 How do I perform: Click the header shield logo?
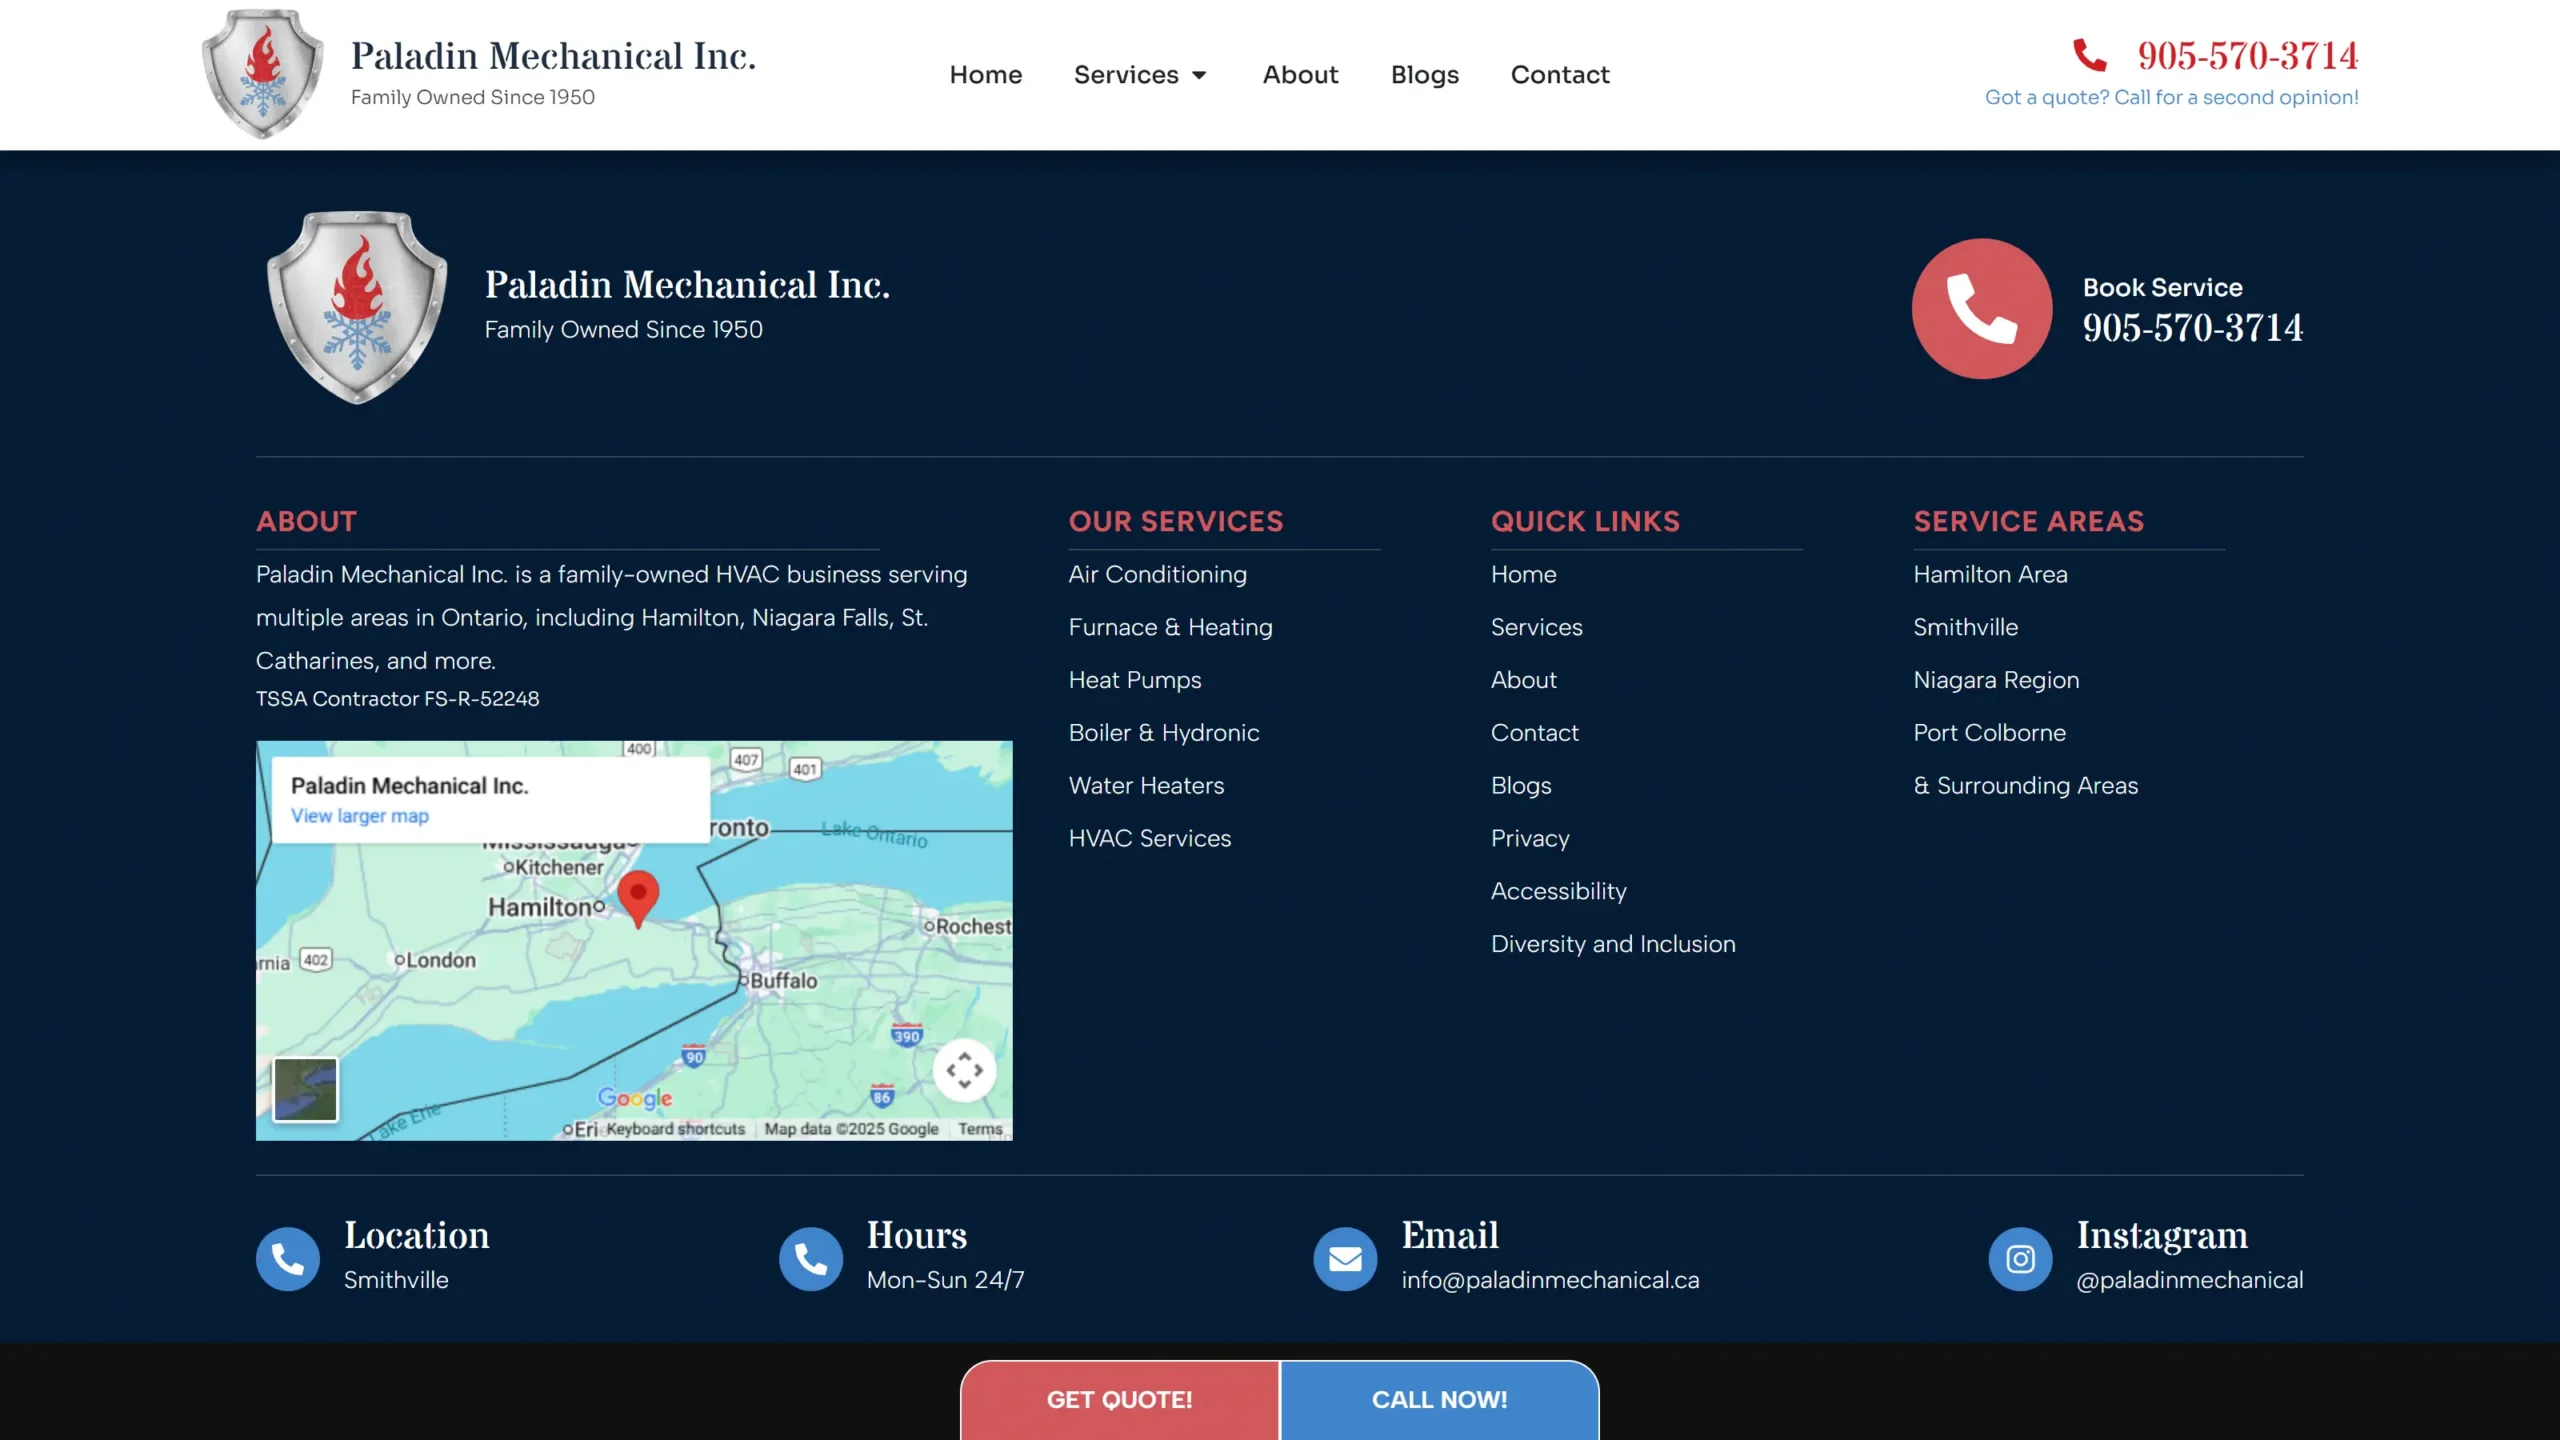pyautogui.click(x=263, y=75)
